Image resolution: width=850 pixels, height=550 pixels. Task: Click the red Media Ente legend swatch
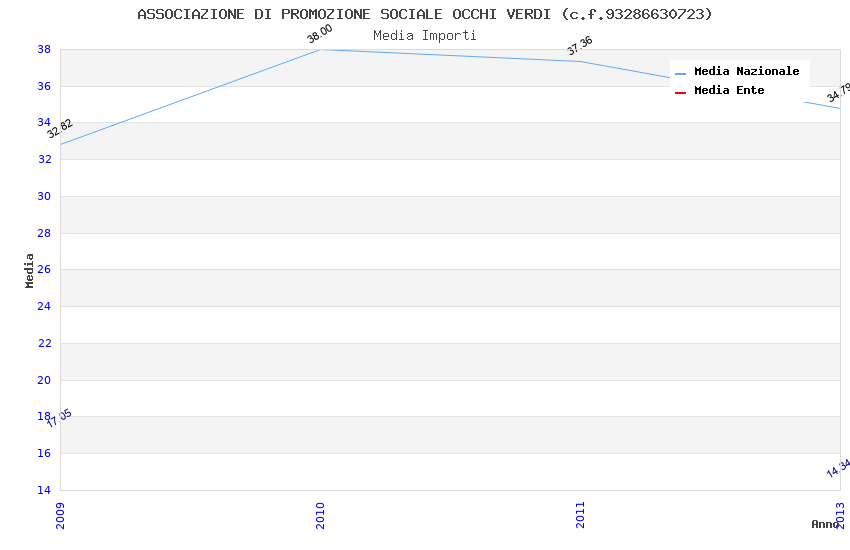pos(680,93)
